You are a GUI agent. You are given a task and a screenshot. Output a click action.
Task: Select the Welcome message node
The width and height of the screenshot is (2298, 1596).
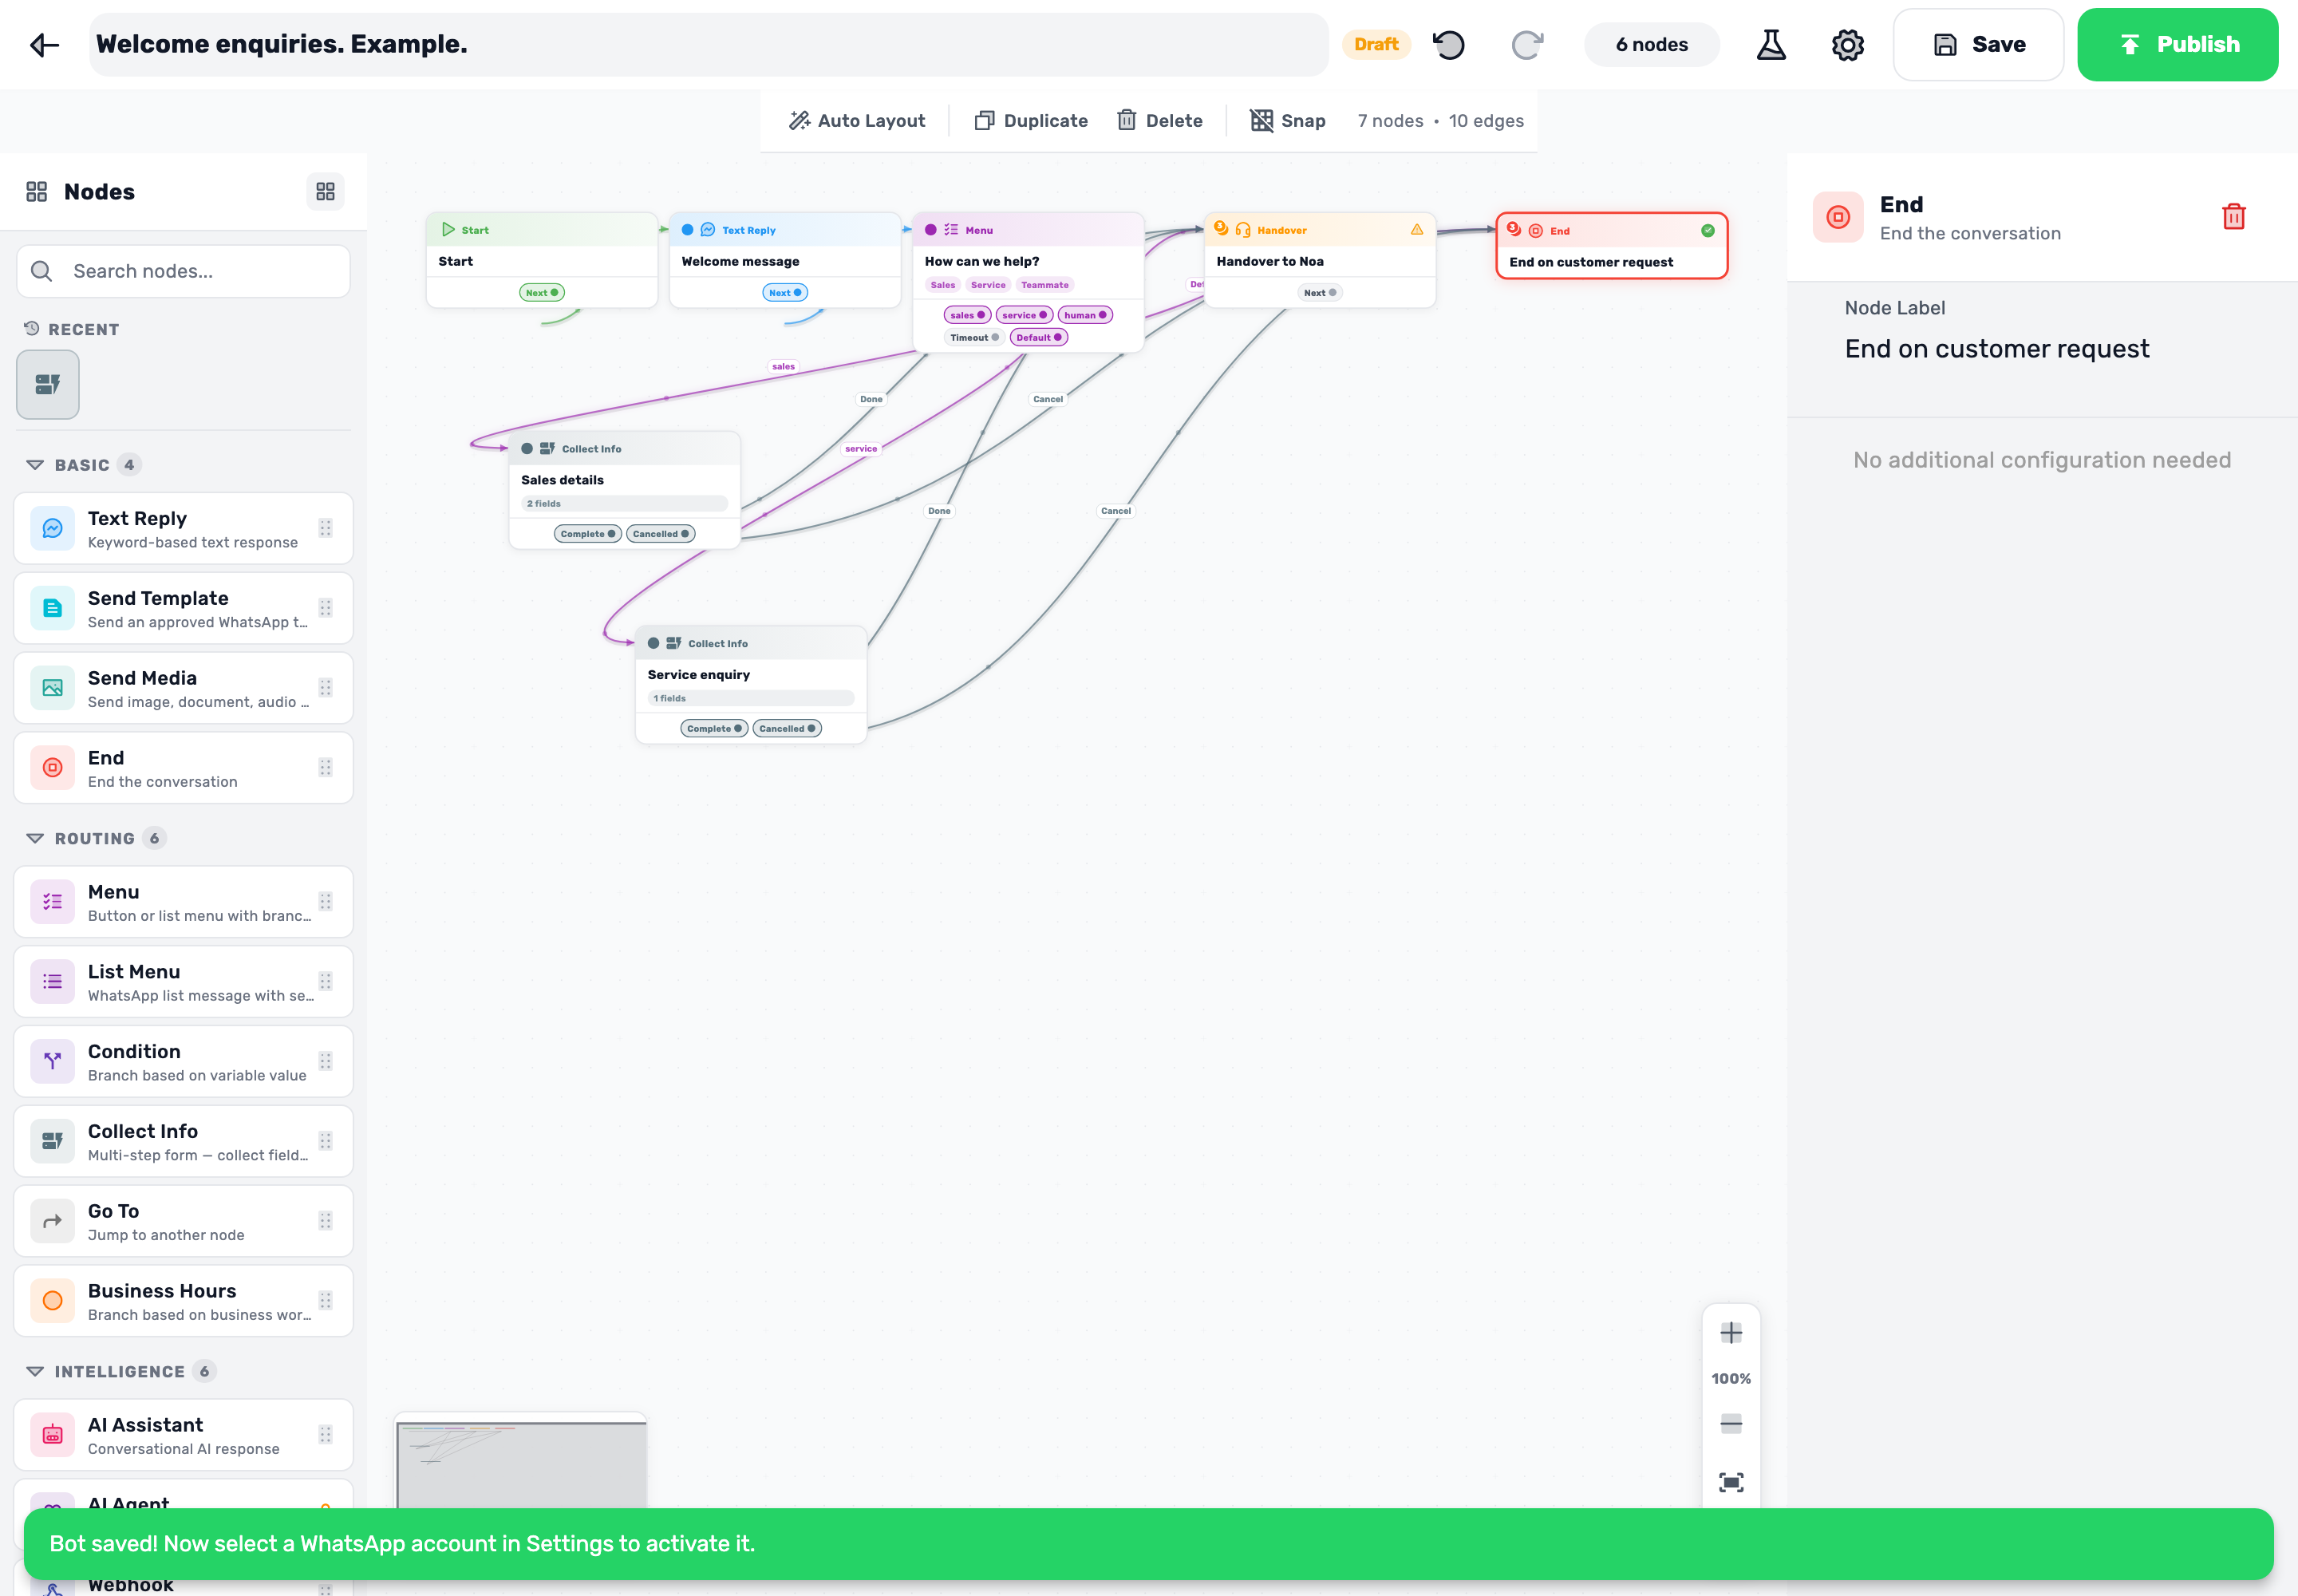click(784, 259)
